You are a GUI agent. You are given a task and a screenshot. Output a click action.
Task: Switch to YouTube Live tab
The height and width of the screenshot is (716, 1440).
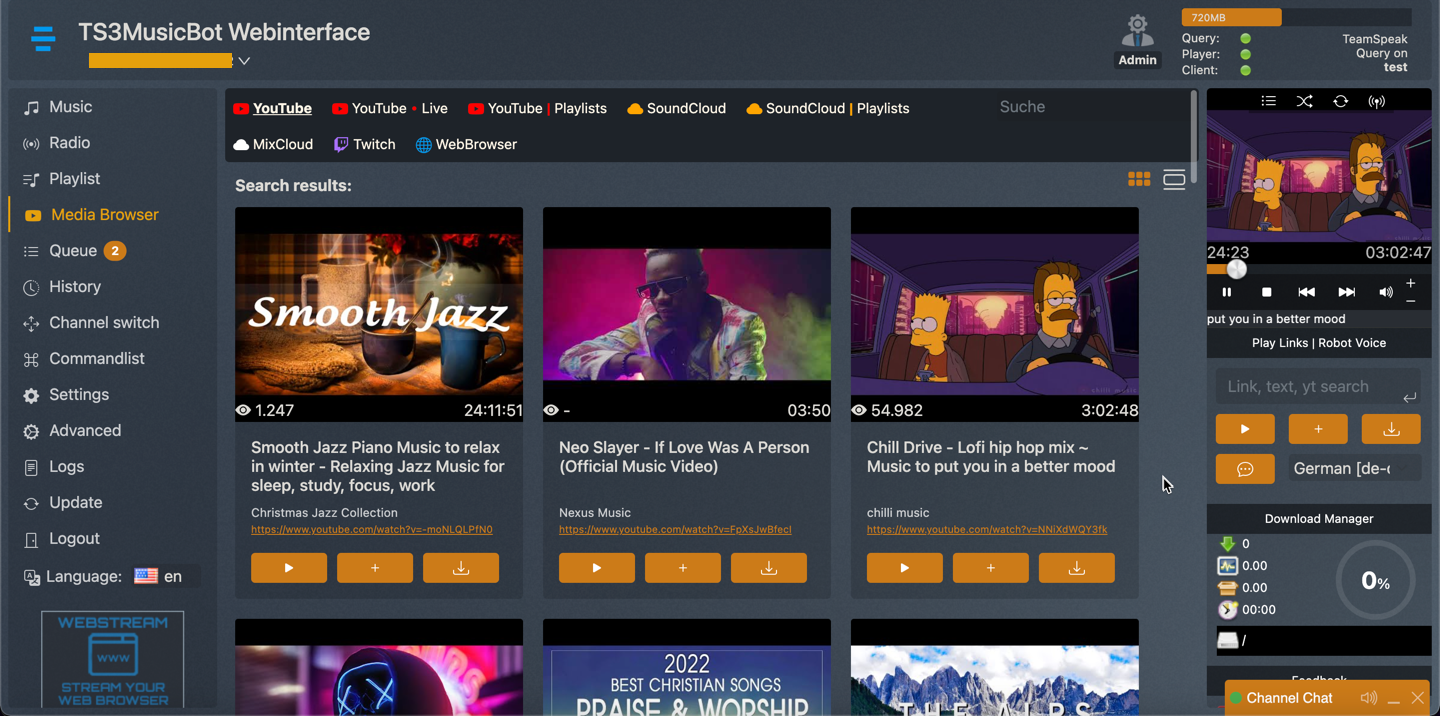[x=389, y=108]
